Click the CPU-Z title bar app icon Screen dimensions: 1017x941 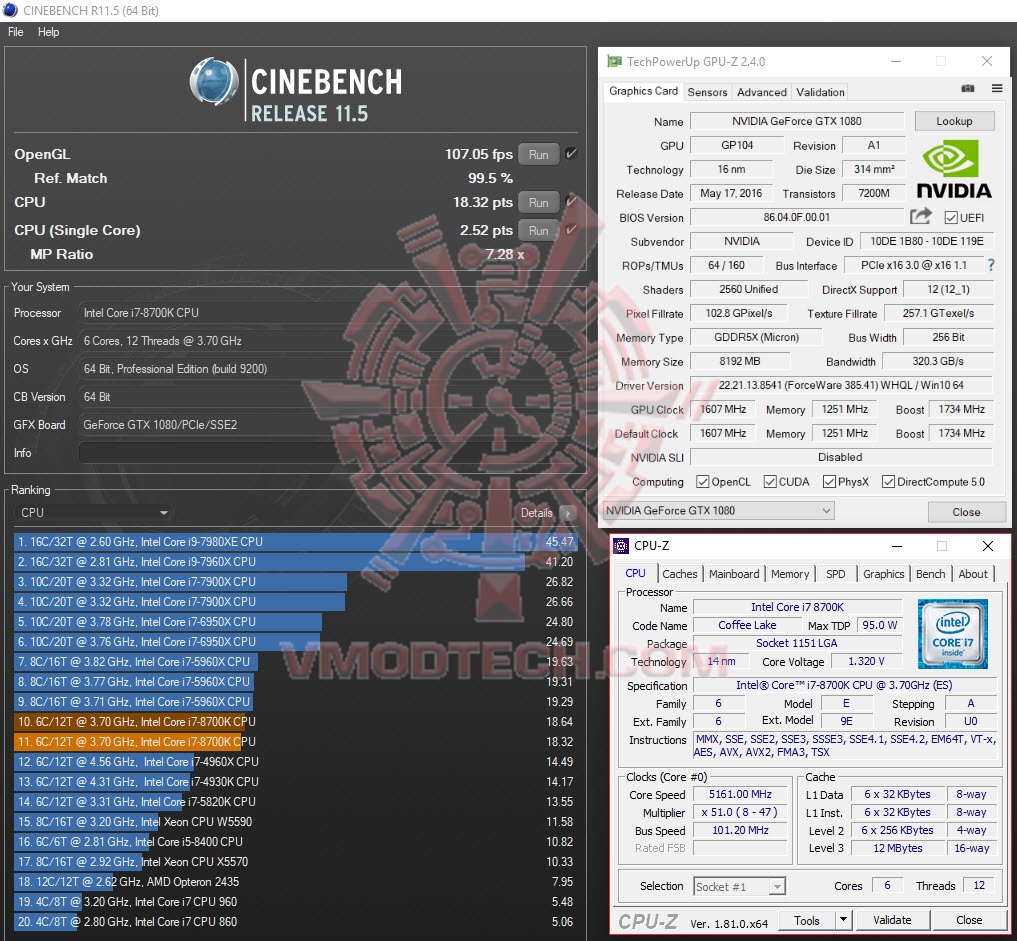coord(621,546)
